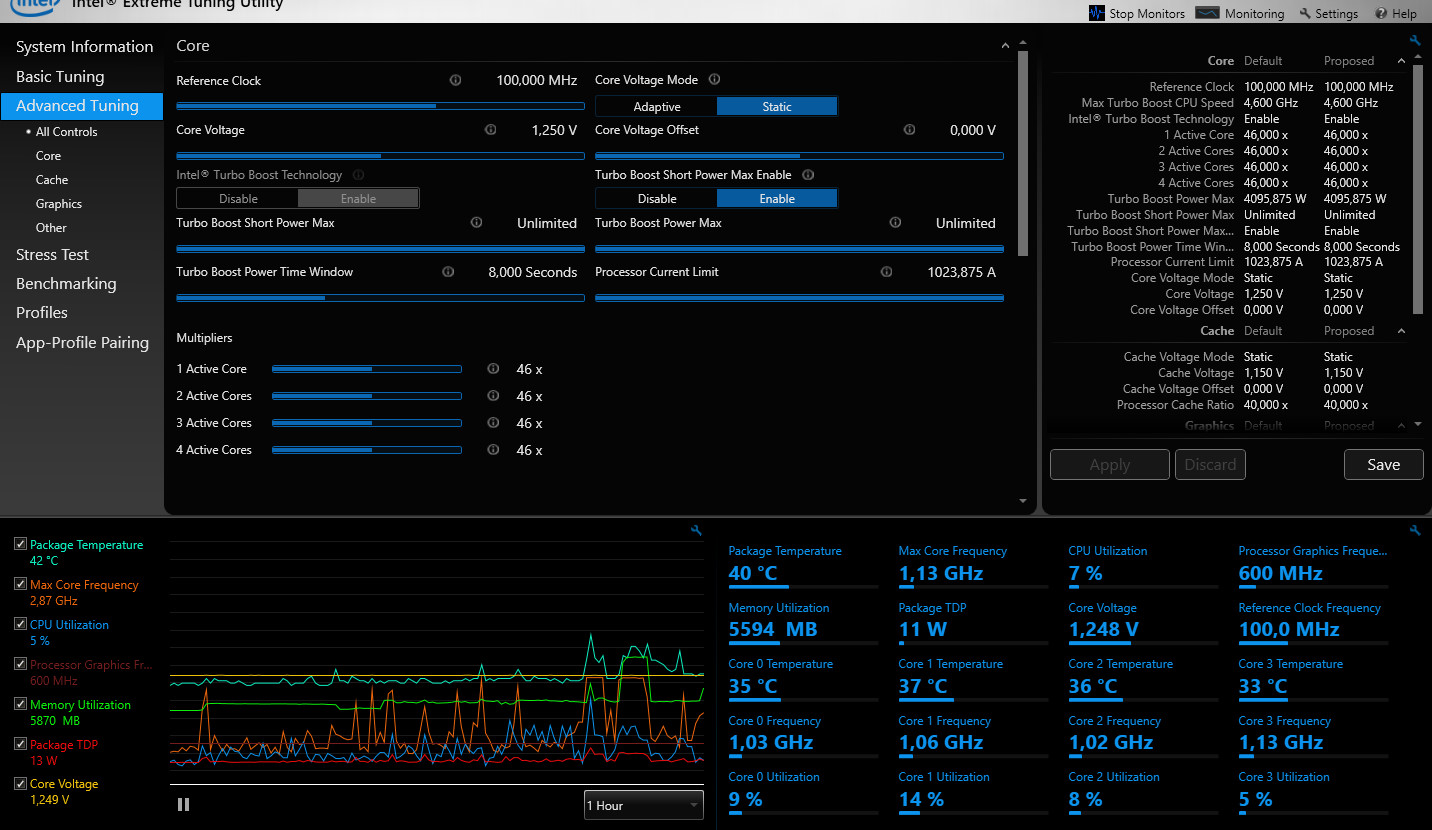Click the Save button

1383,464
